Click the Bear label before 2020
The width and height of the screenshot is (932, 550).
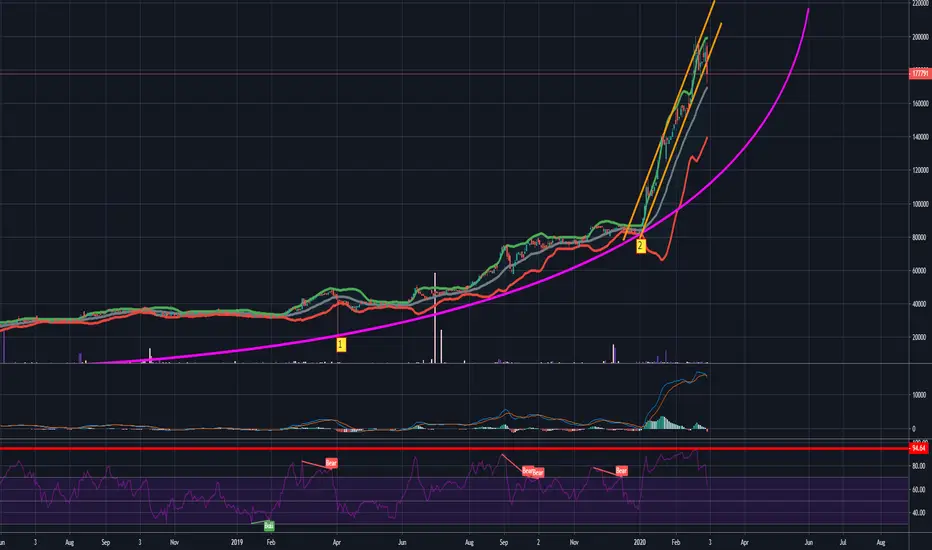tap(621, 470)
